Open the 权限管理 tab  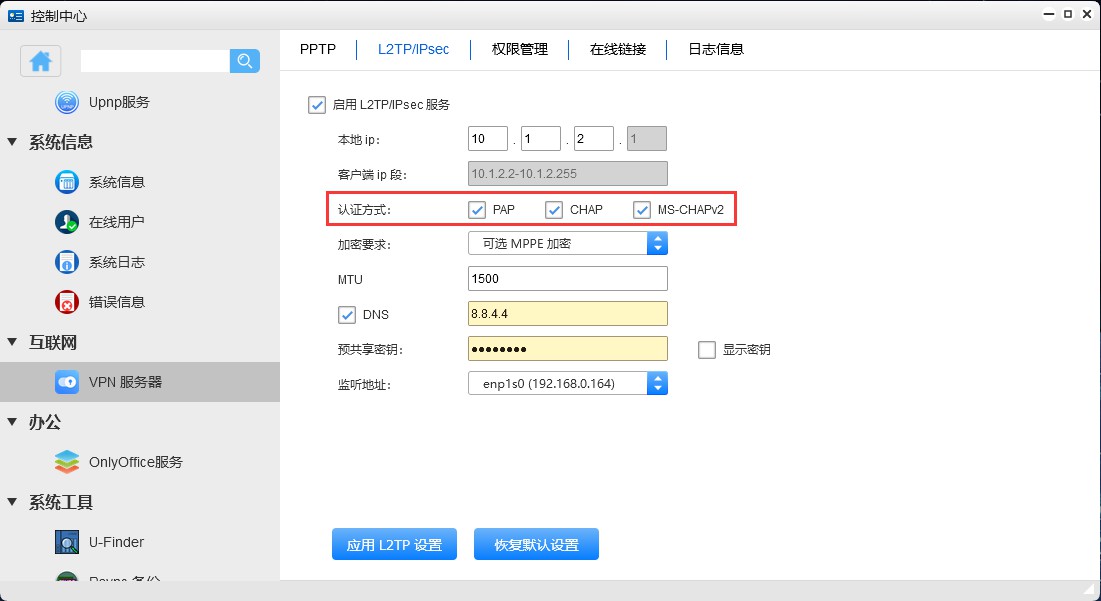pyautogui.click(x=519, y=48)
